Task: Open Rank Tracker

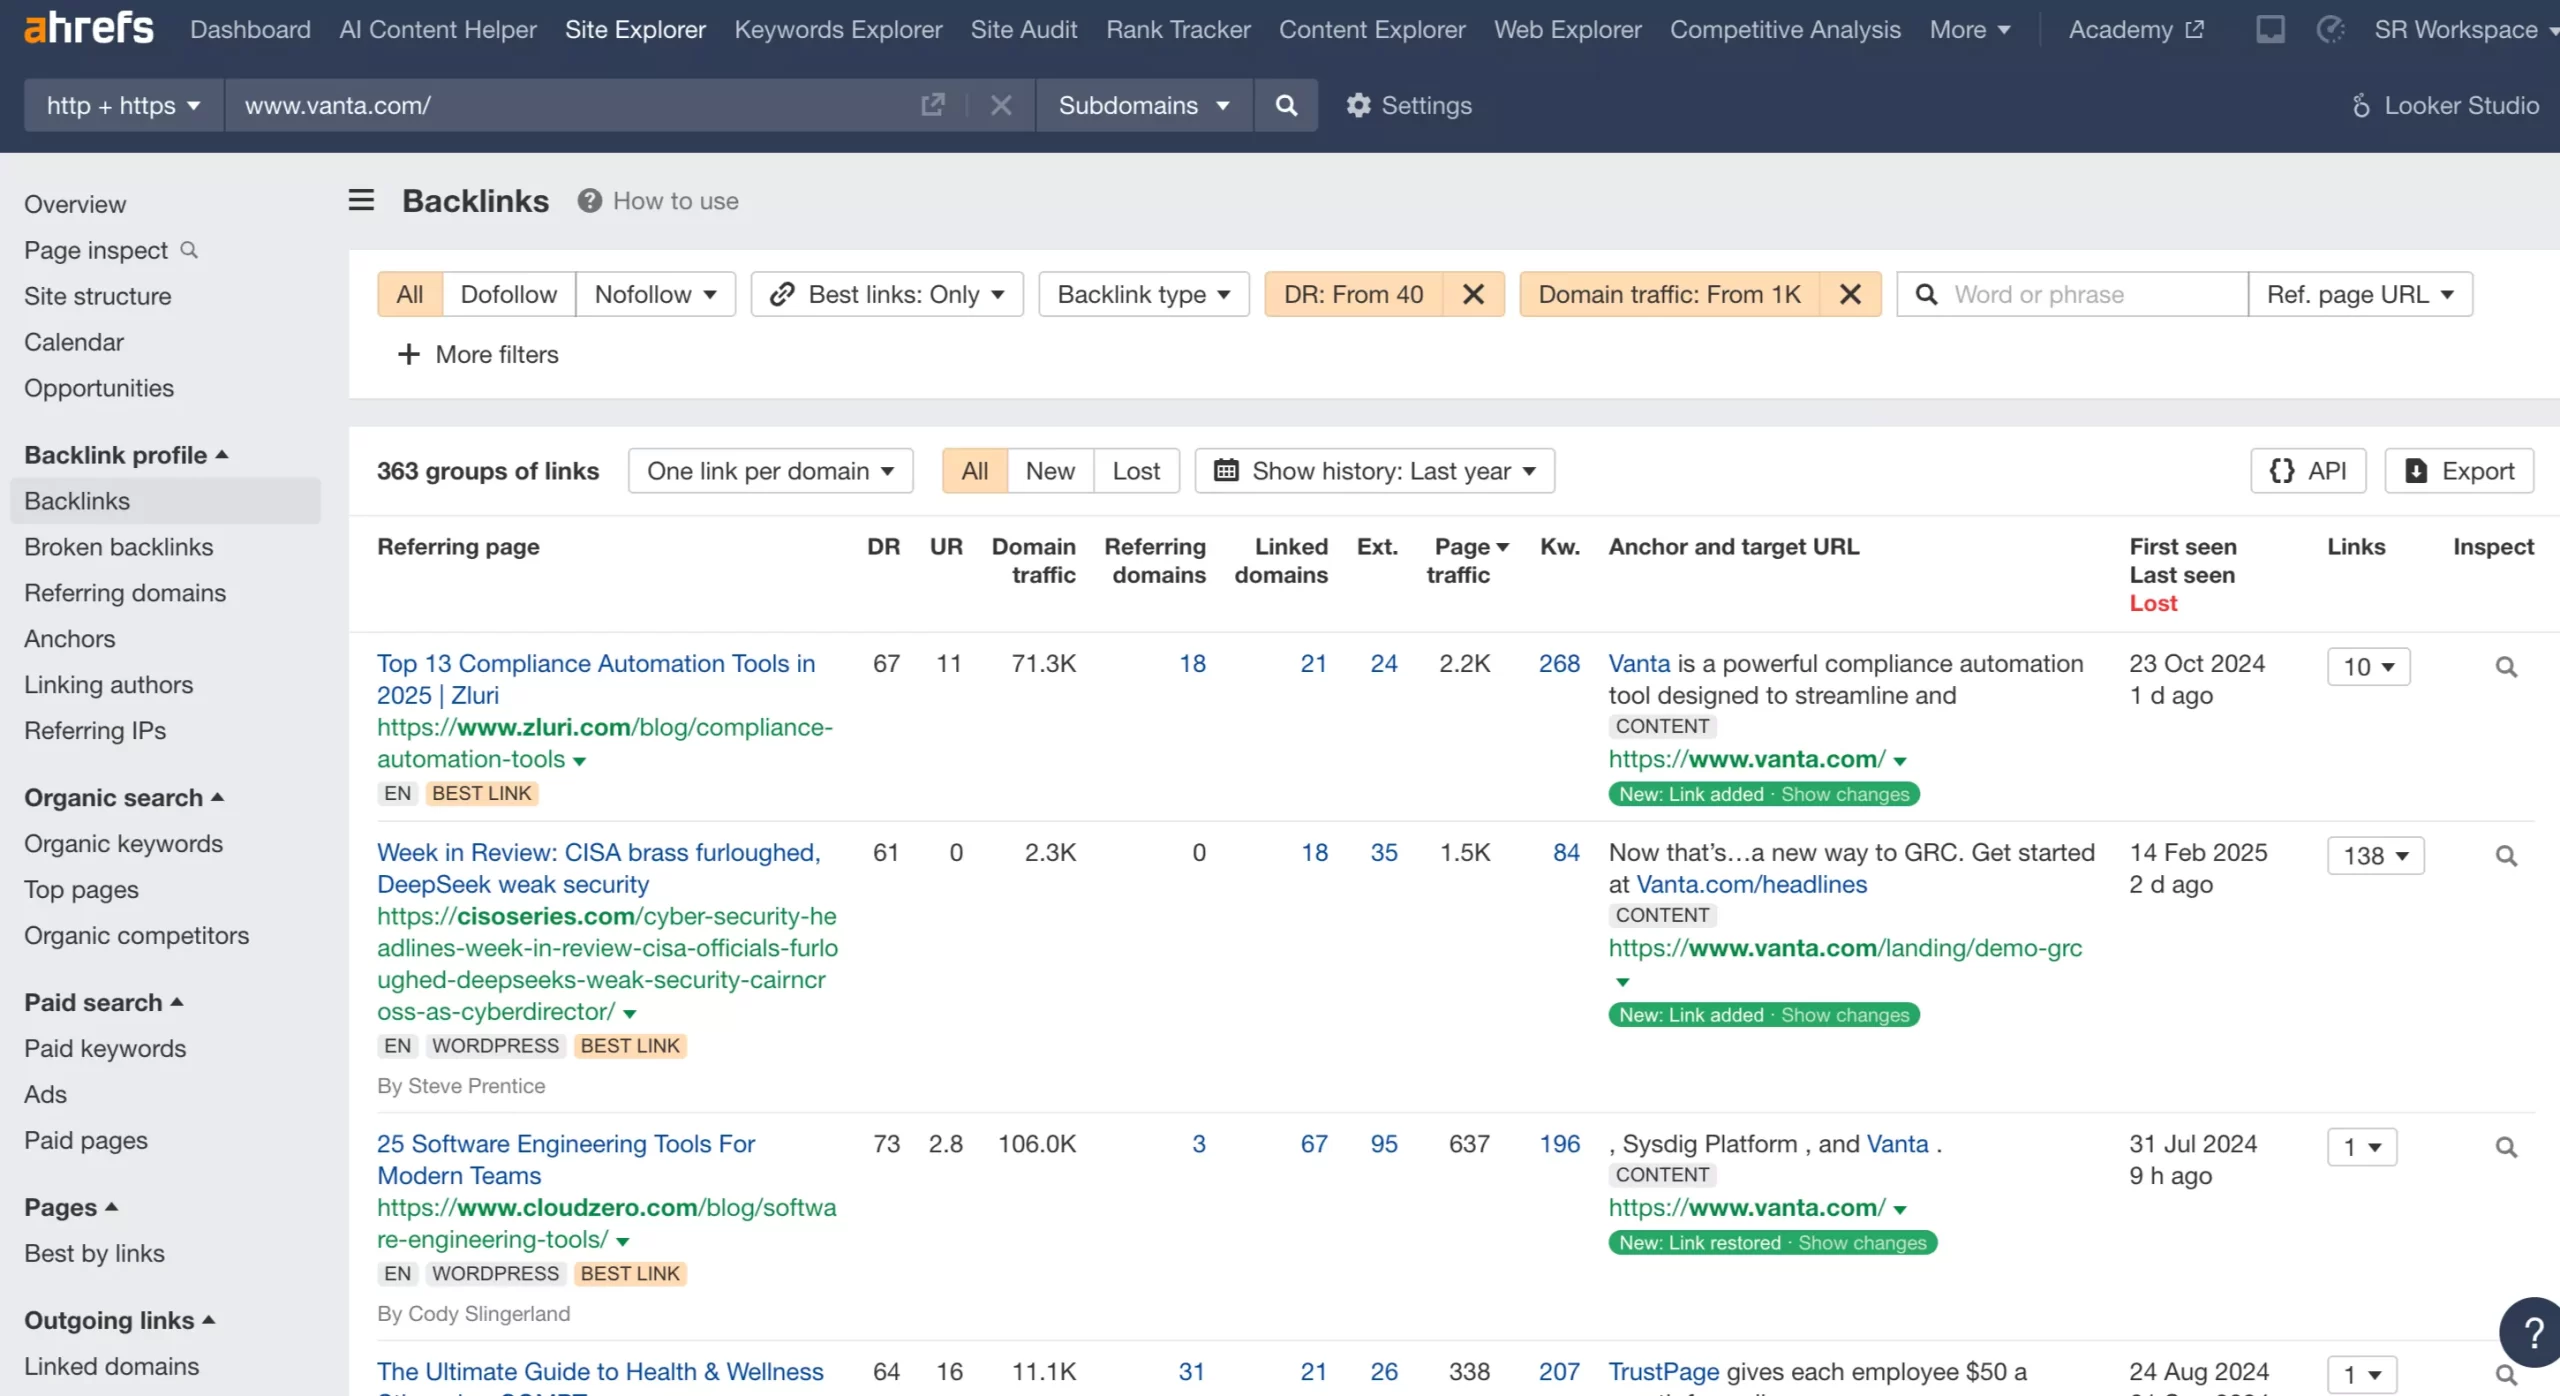Action: tap(1178, 29)
